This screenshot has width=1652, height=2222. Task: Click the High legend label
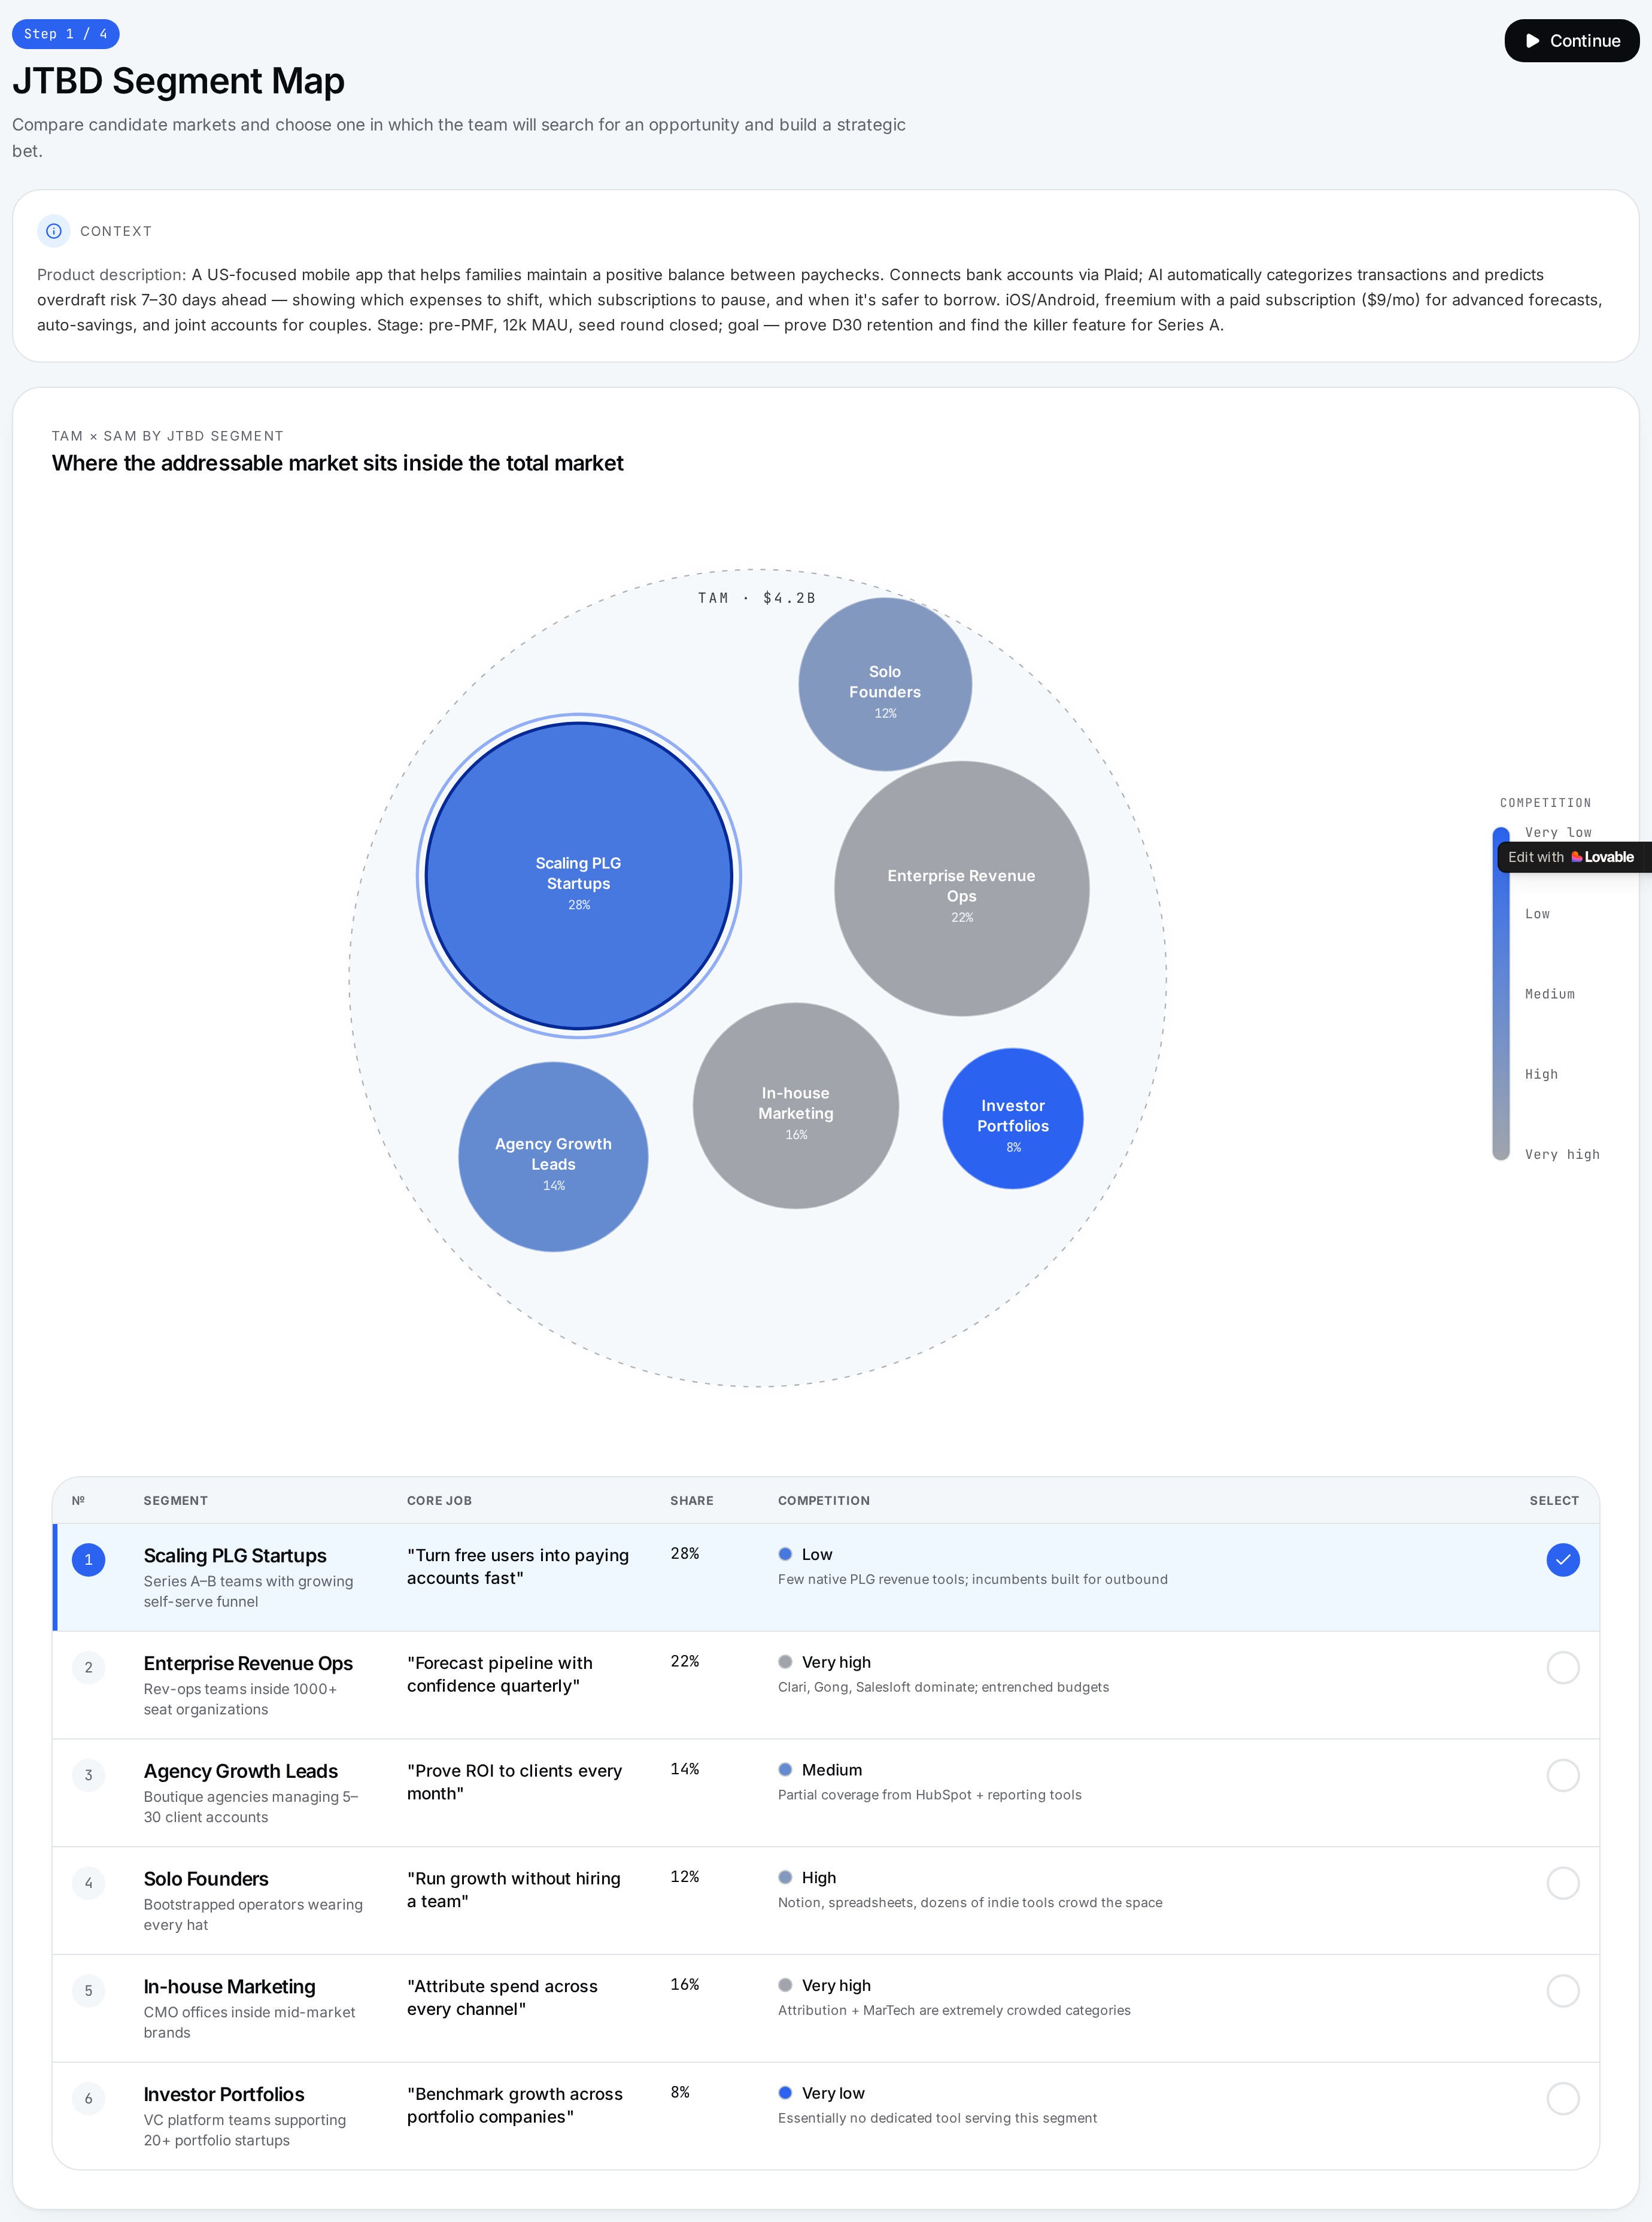pyautogui.click(x=1541, y=1074)
